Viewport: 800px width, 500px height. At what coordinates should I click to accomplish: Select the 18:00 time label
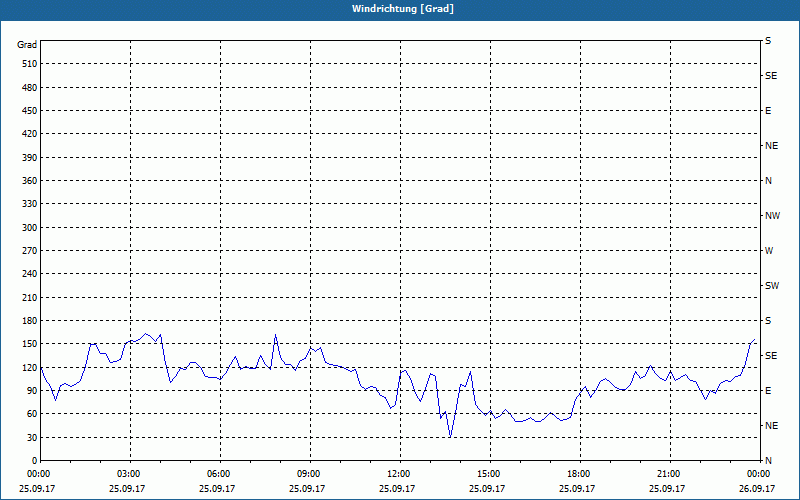(x=580, y=474)
